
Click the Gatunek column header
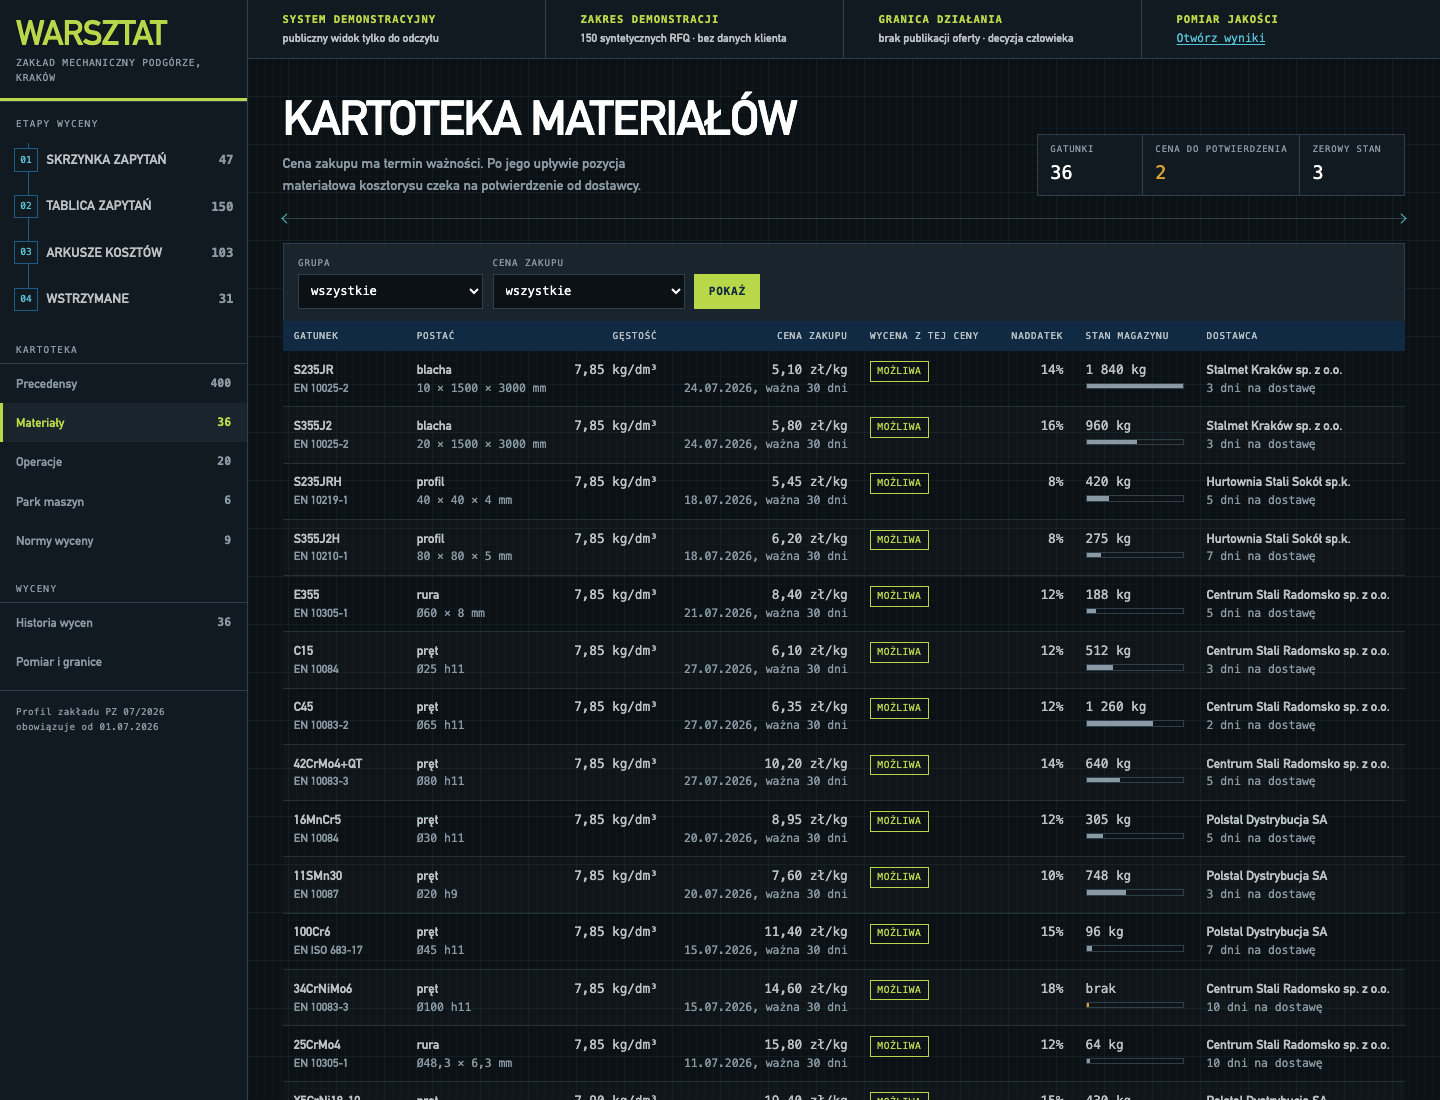(x=316, y=336)
